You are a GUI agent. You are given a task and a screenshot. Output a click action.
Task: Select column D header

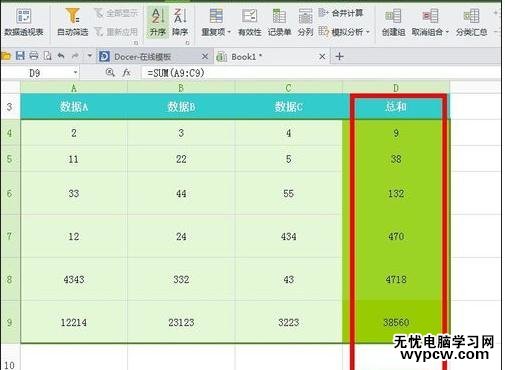[396, 88]
